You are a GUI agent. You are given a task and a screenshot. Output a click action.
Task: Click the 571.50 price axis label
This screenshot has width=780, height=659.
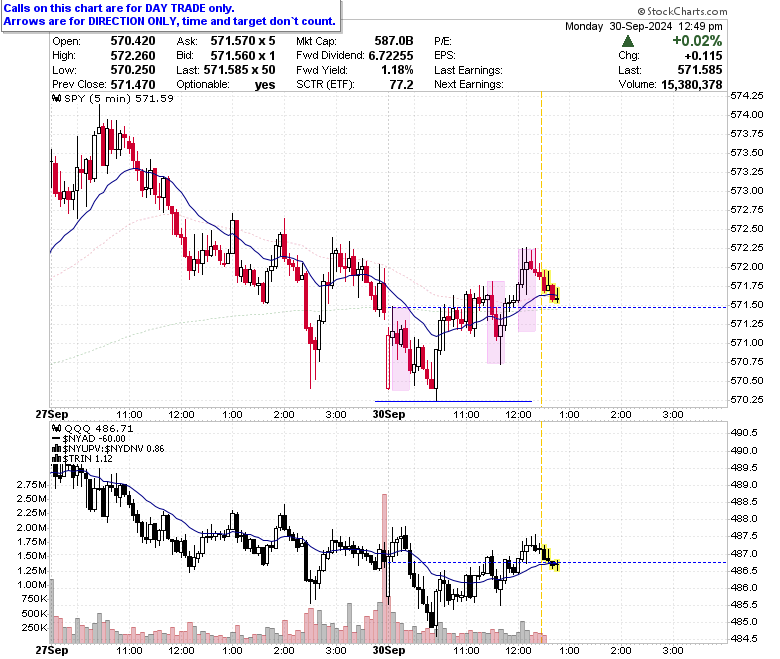tap(747, 305)
